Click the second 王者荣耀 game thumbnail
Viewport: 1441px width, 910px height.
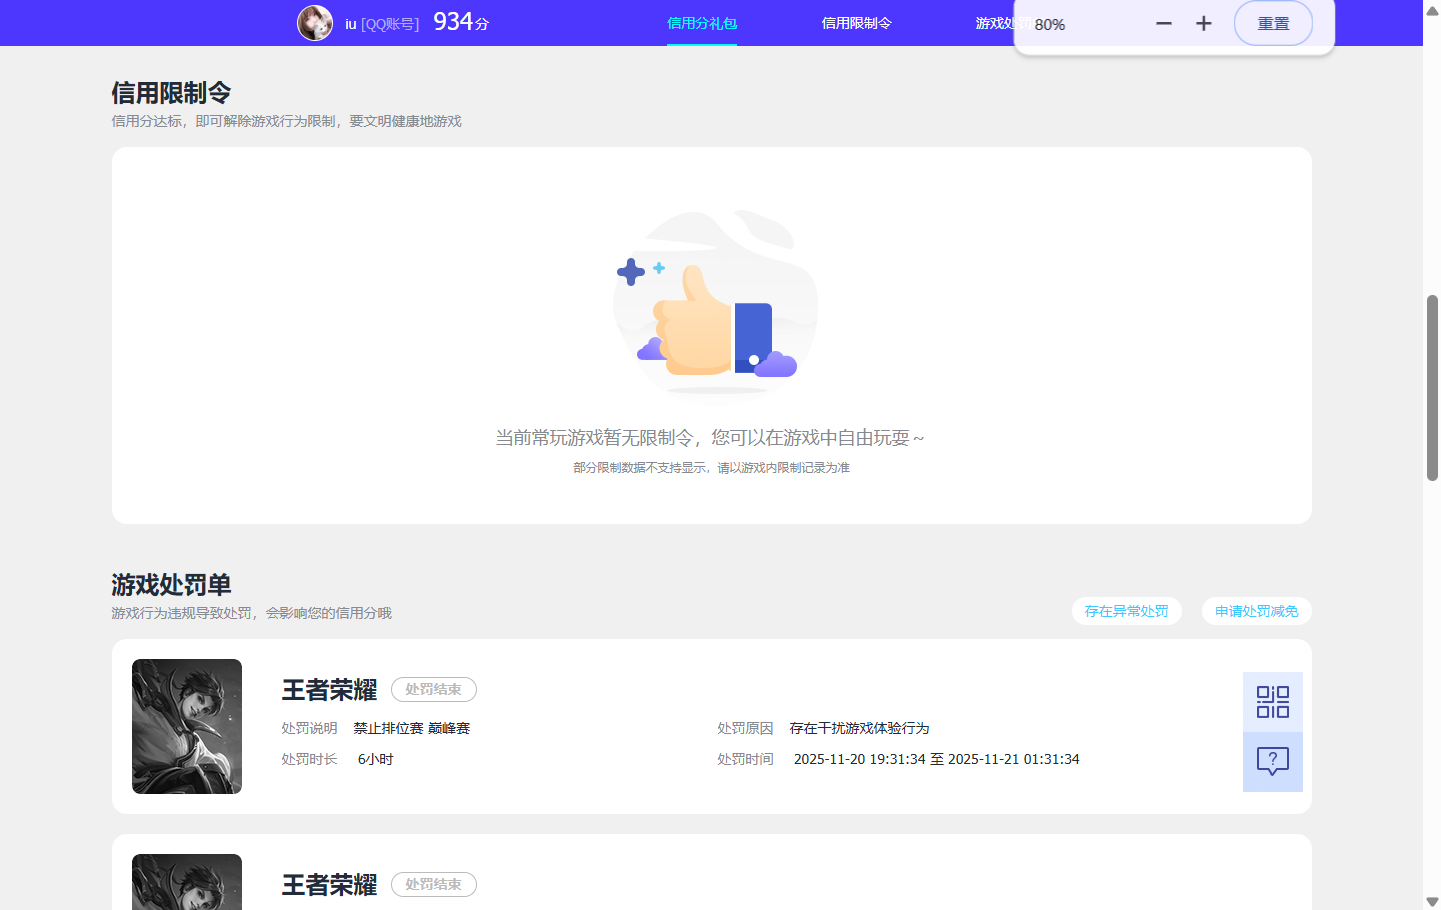(x=186, y=884)
